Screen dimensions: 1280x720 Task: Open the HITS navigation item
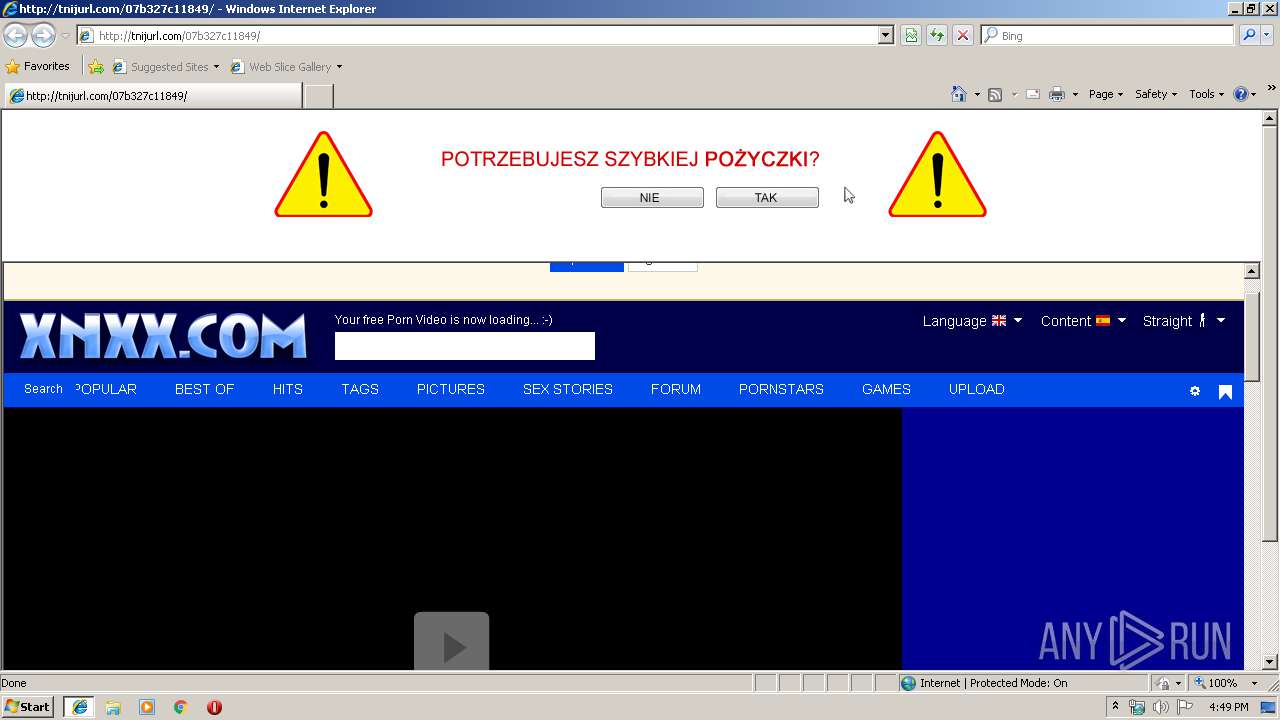(288, 389)
